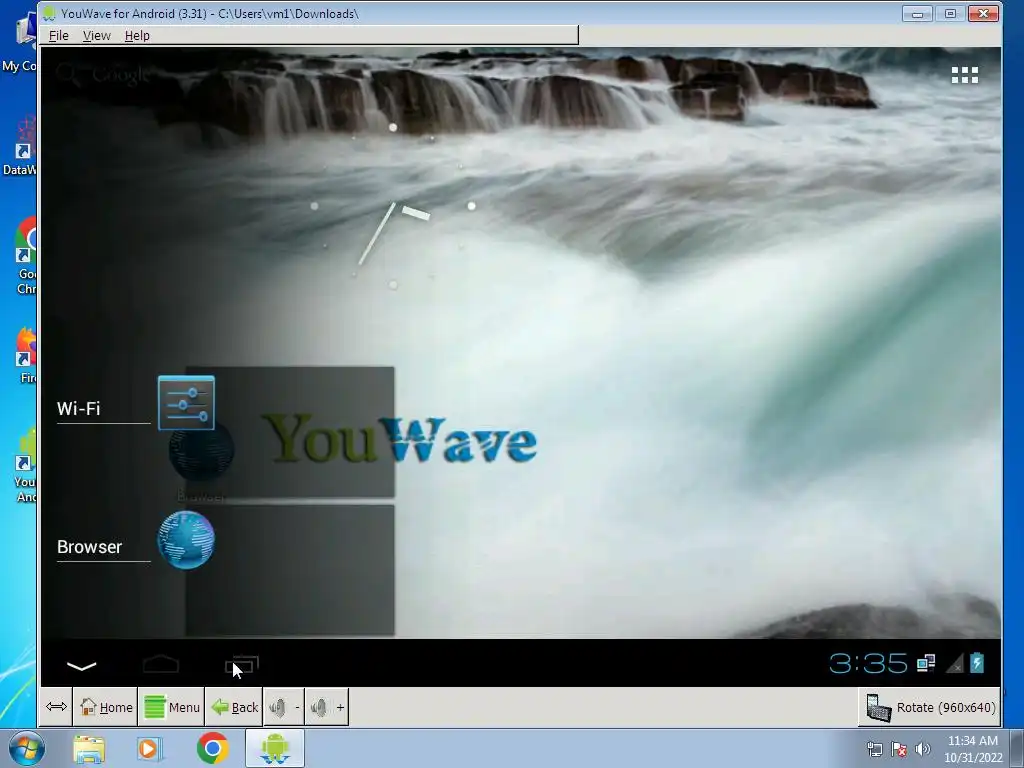The height and width of the screenshot is (768, 1024).
Task: Click the mobile signal status icon
Action: click(x=955, y=664)
